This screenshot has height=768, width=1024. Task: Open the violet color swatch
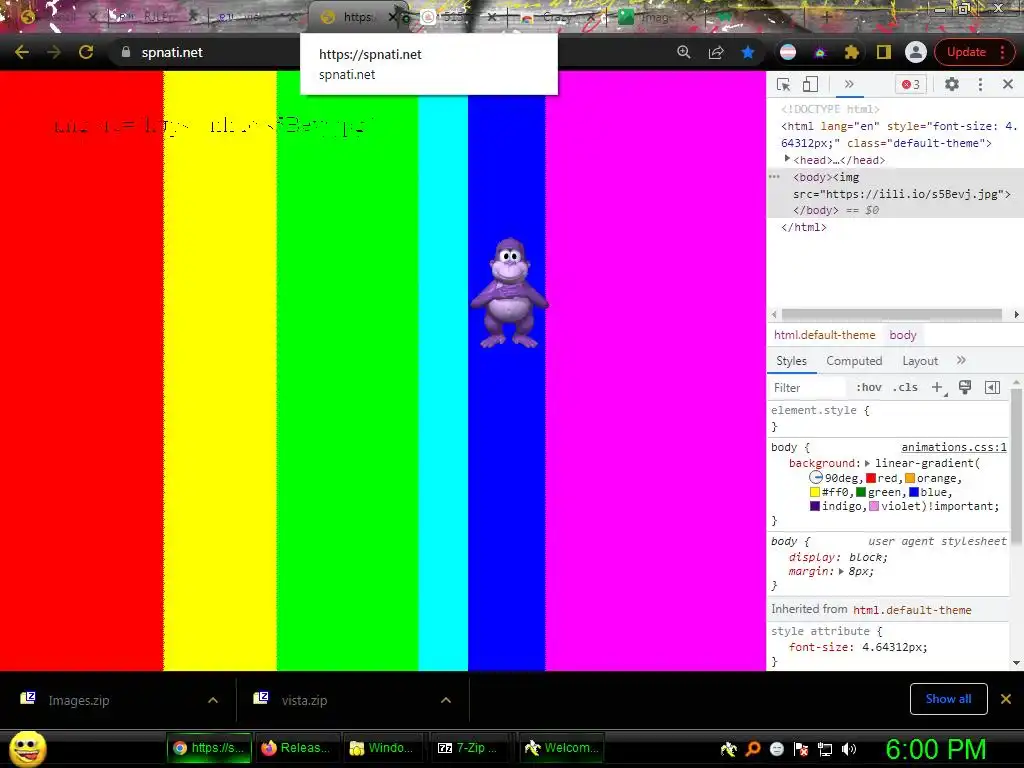coord(874,505)
